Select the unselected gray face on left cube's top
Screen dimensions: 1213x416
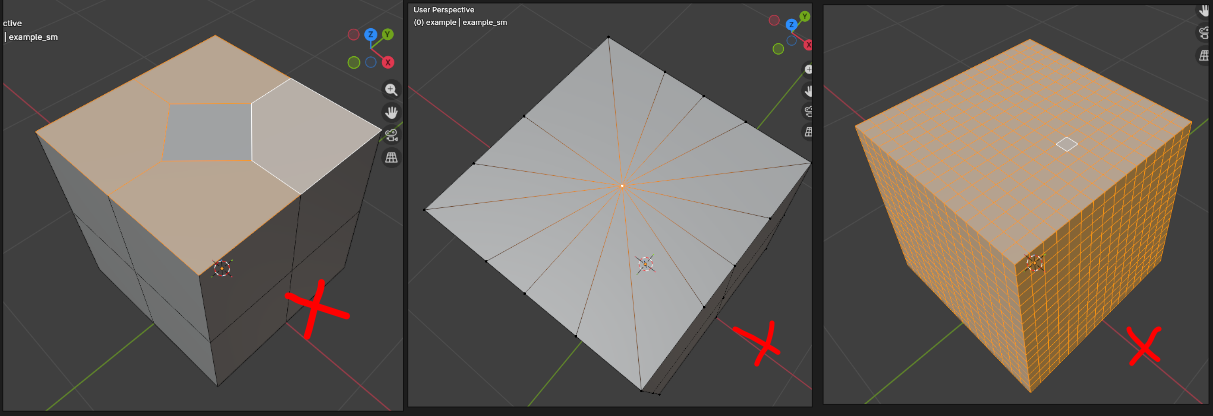tap(206, 131)
